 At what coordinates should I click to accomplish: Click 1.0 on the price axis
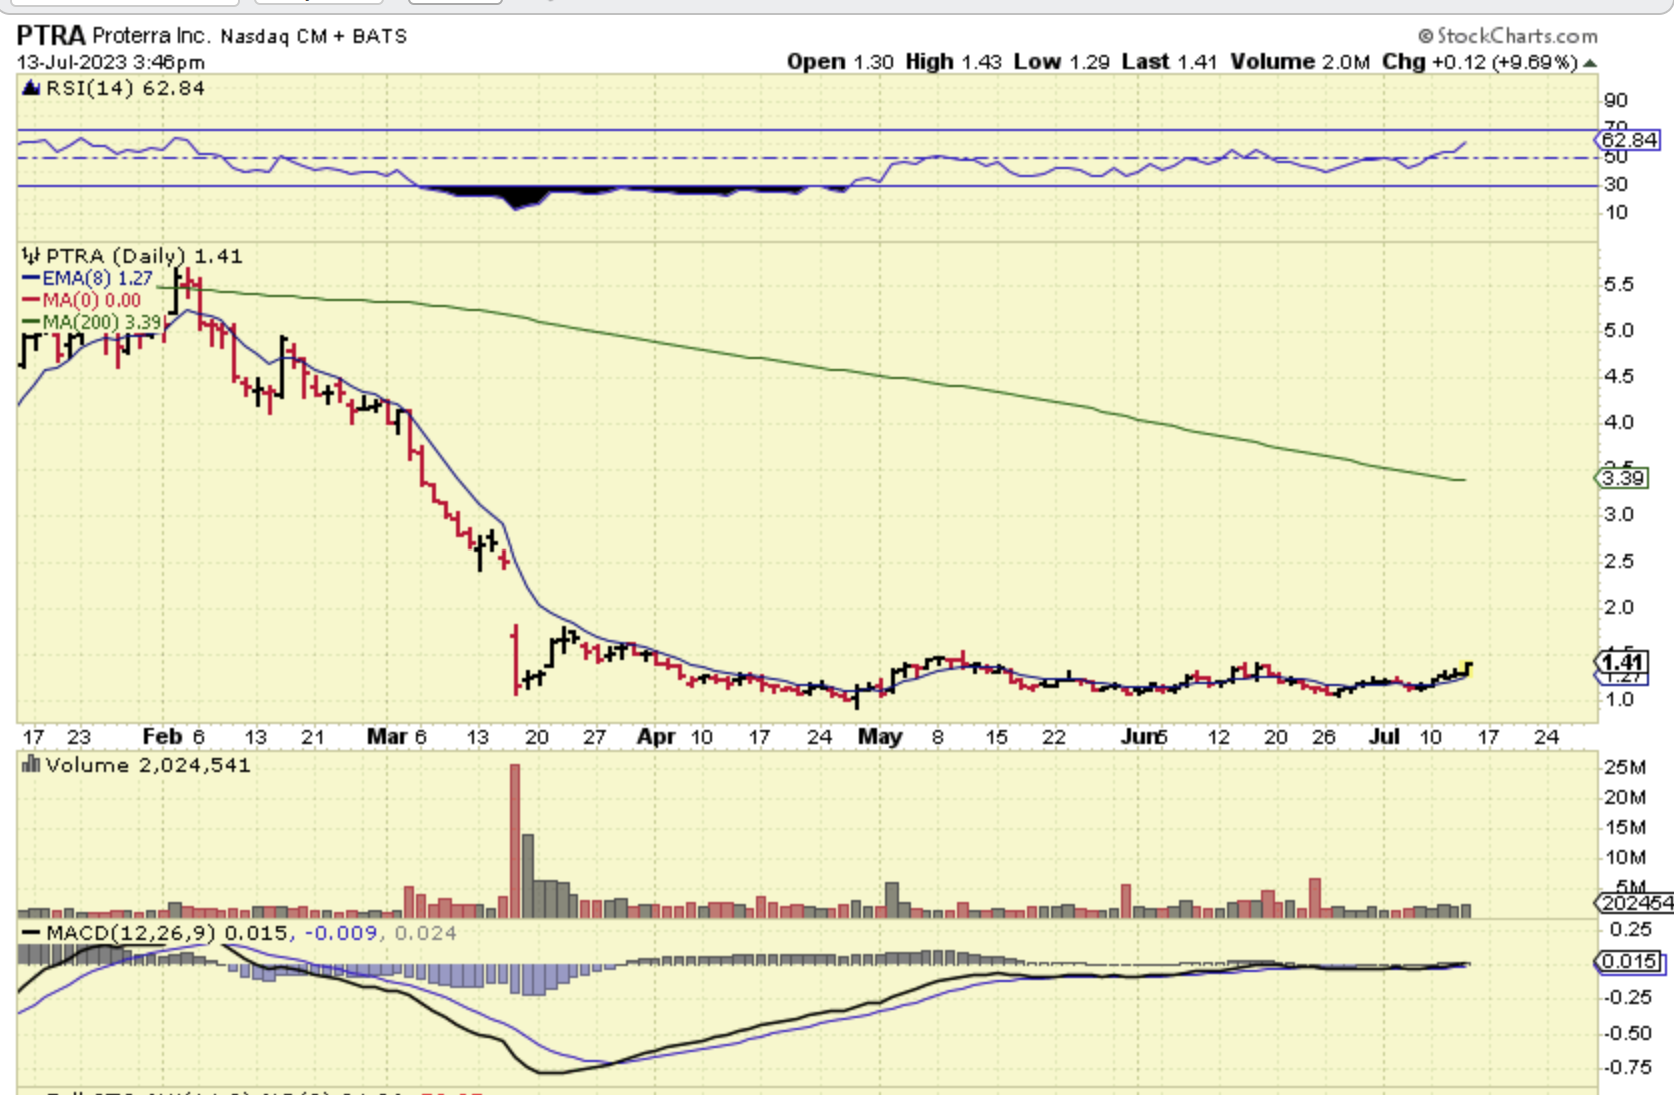click(1619, 699)
